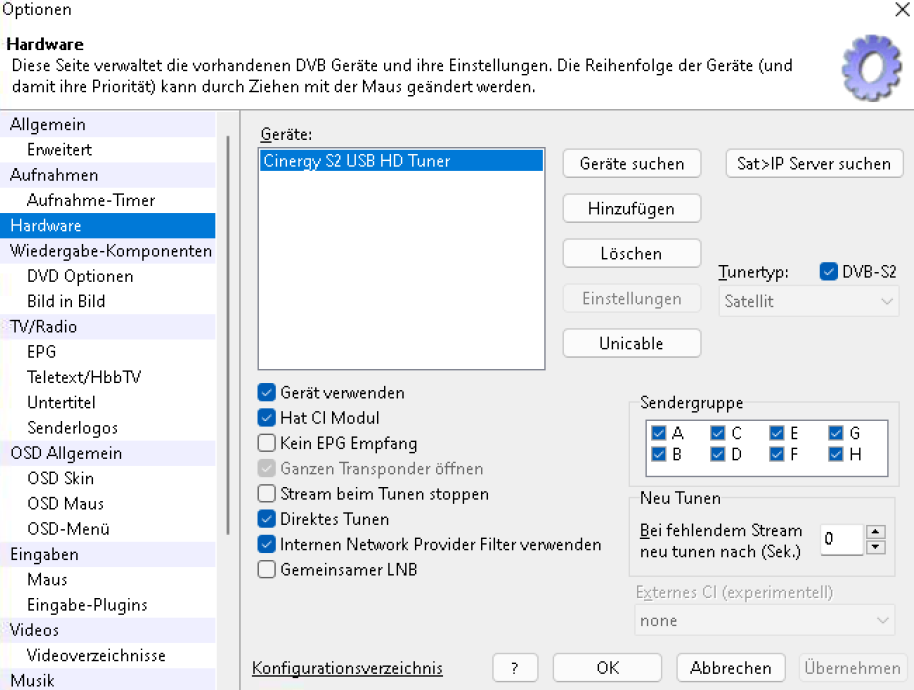Uncheck the Gerät verwenden checkbox
This screenshot has height=690, width=914.
pos(267,393)
